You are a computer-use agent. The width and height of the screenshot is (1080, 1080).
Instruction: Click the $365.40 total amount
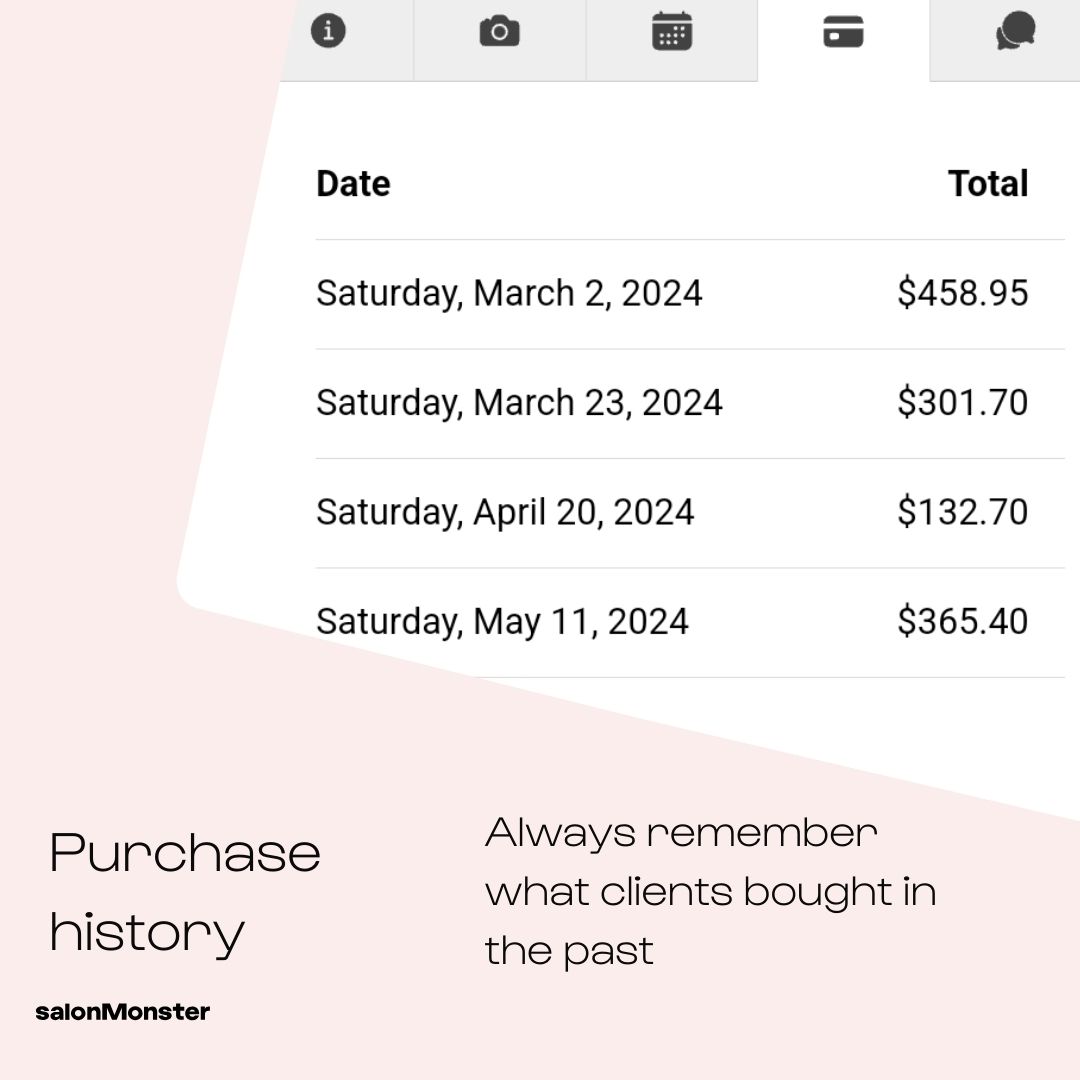(x=962, y=621)
